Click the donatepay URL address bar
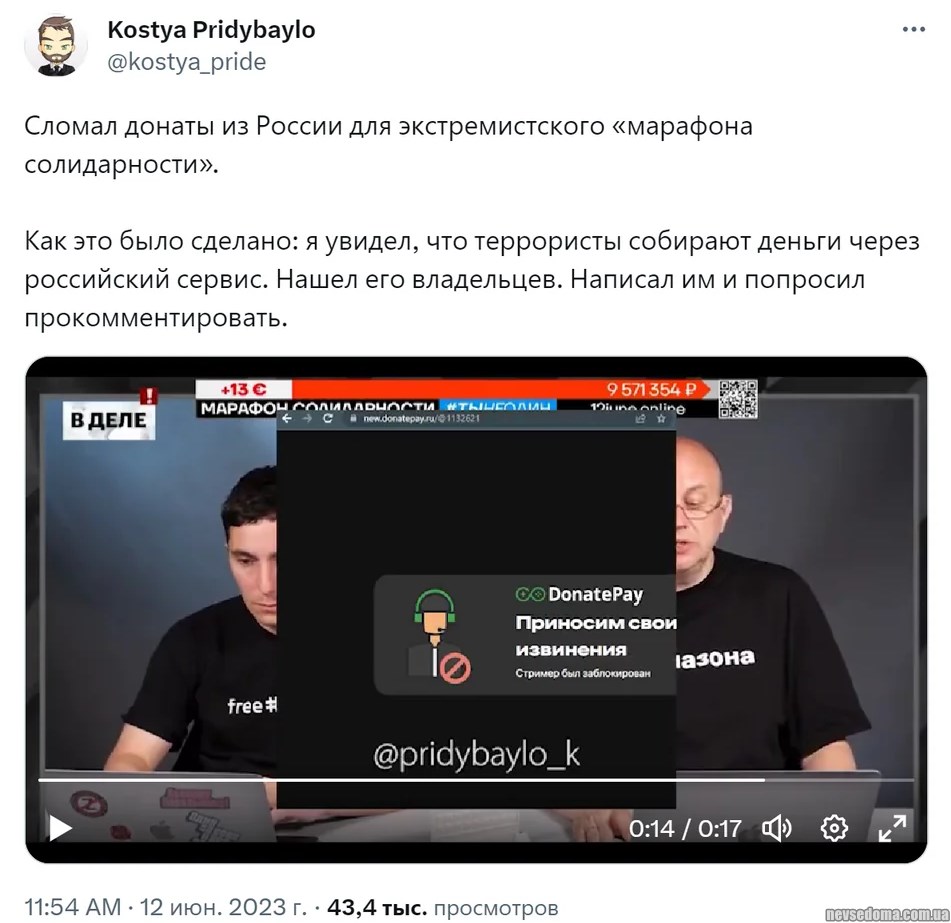 485,418
